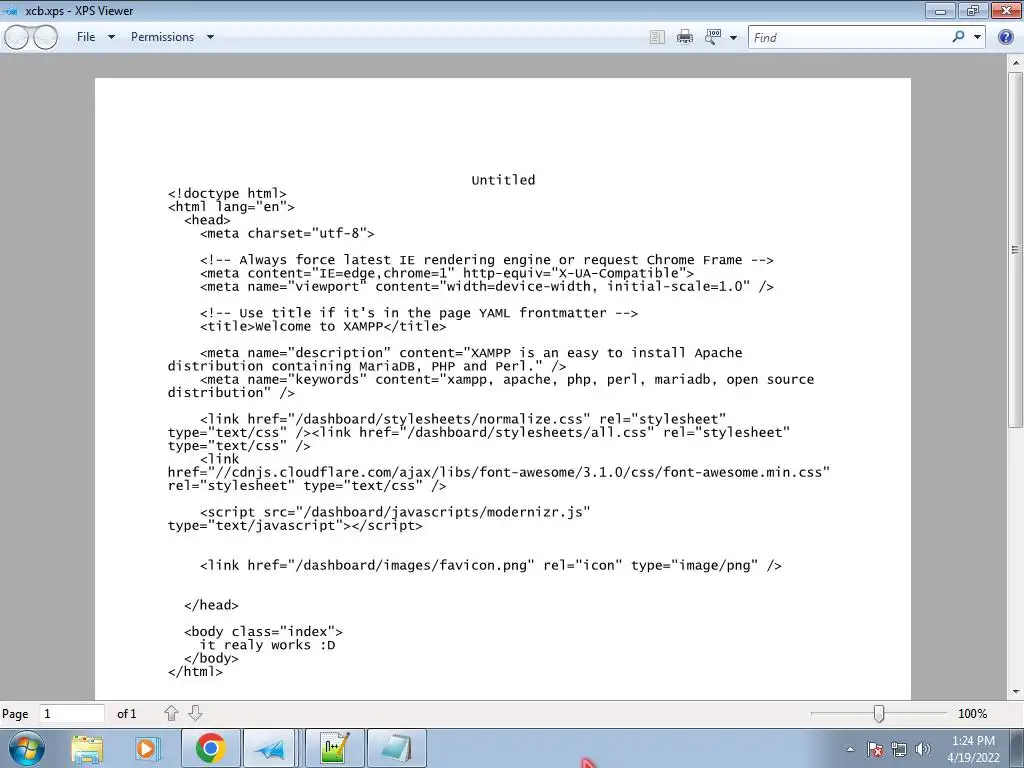1024x768 pixels.
Task: Click inside the Find search field
Action: click(x=849, y=37)
